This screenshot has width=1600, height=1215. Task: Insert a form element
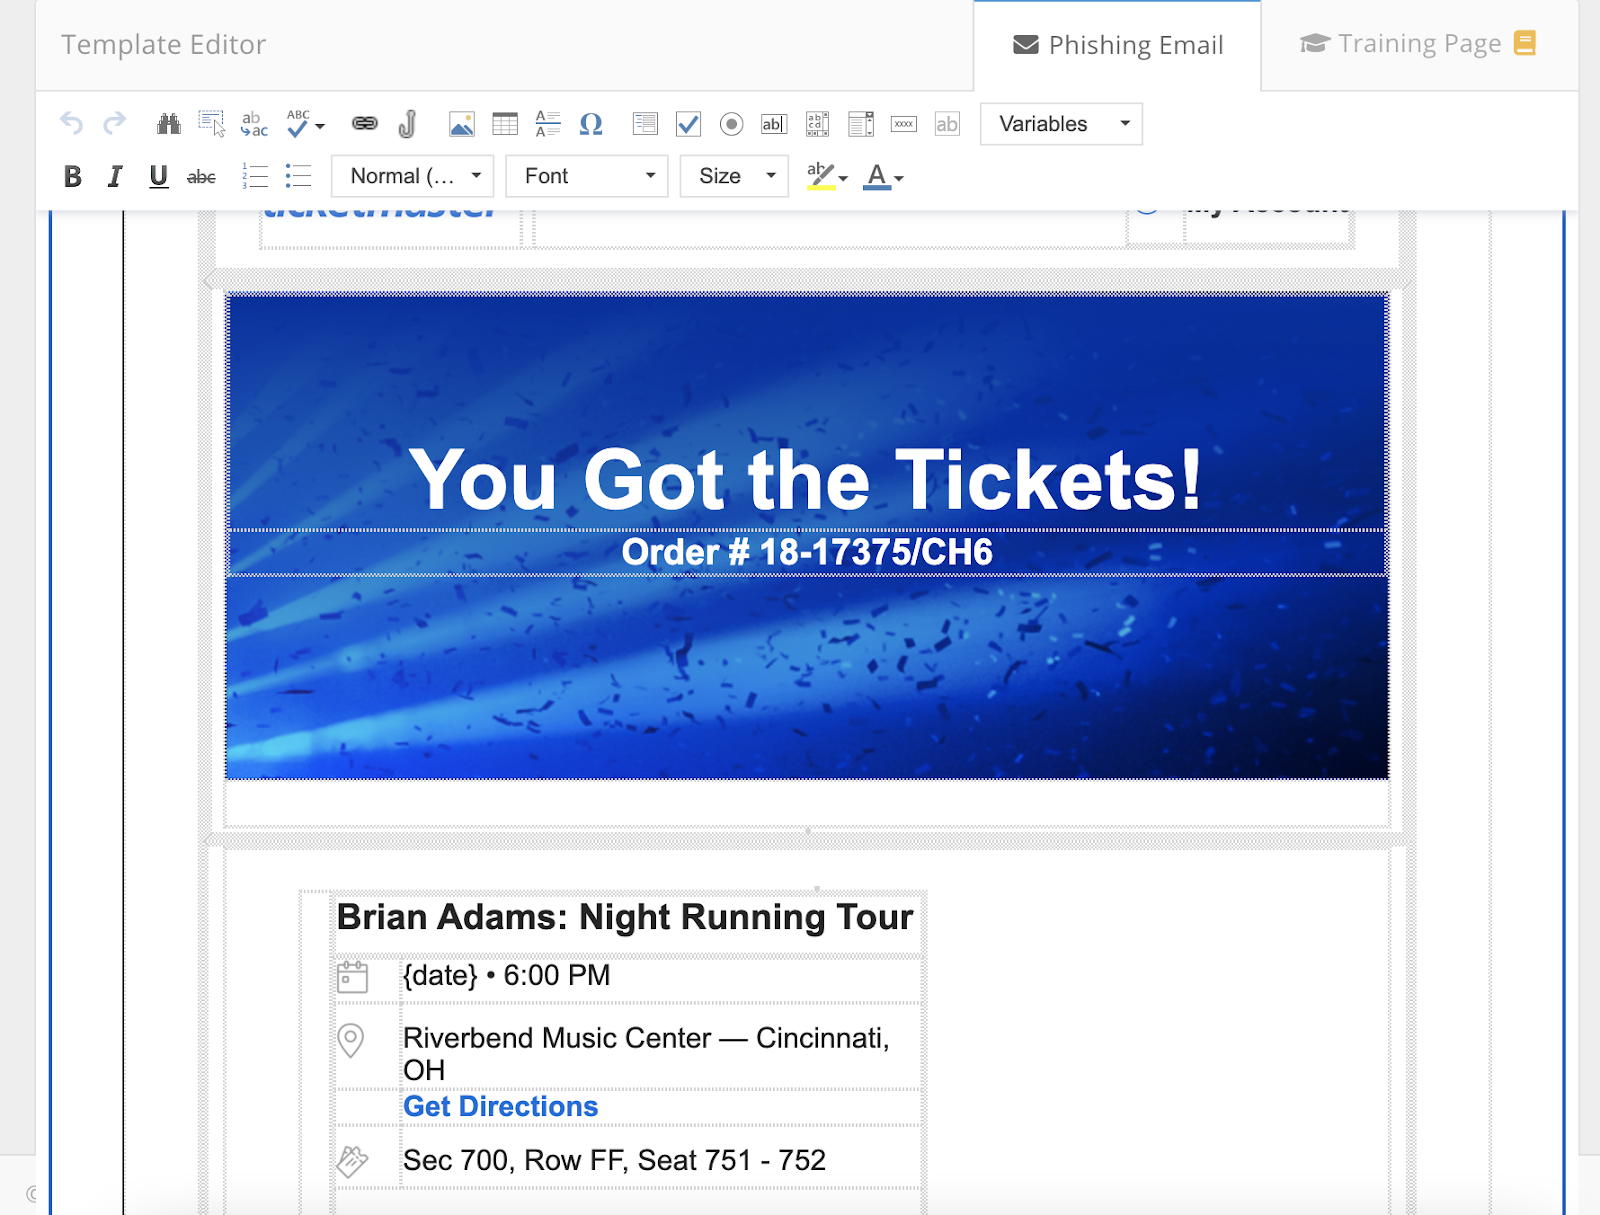tap(645, 124)
